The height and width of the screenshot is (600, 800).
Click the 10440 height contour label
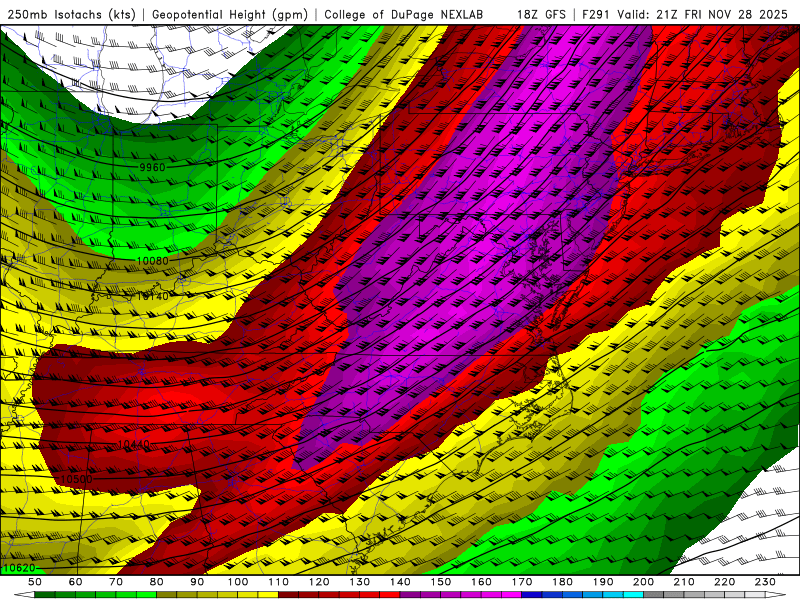(x=134, y=445)
